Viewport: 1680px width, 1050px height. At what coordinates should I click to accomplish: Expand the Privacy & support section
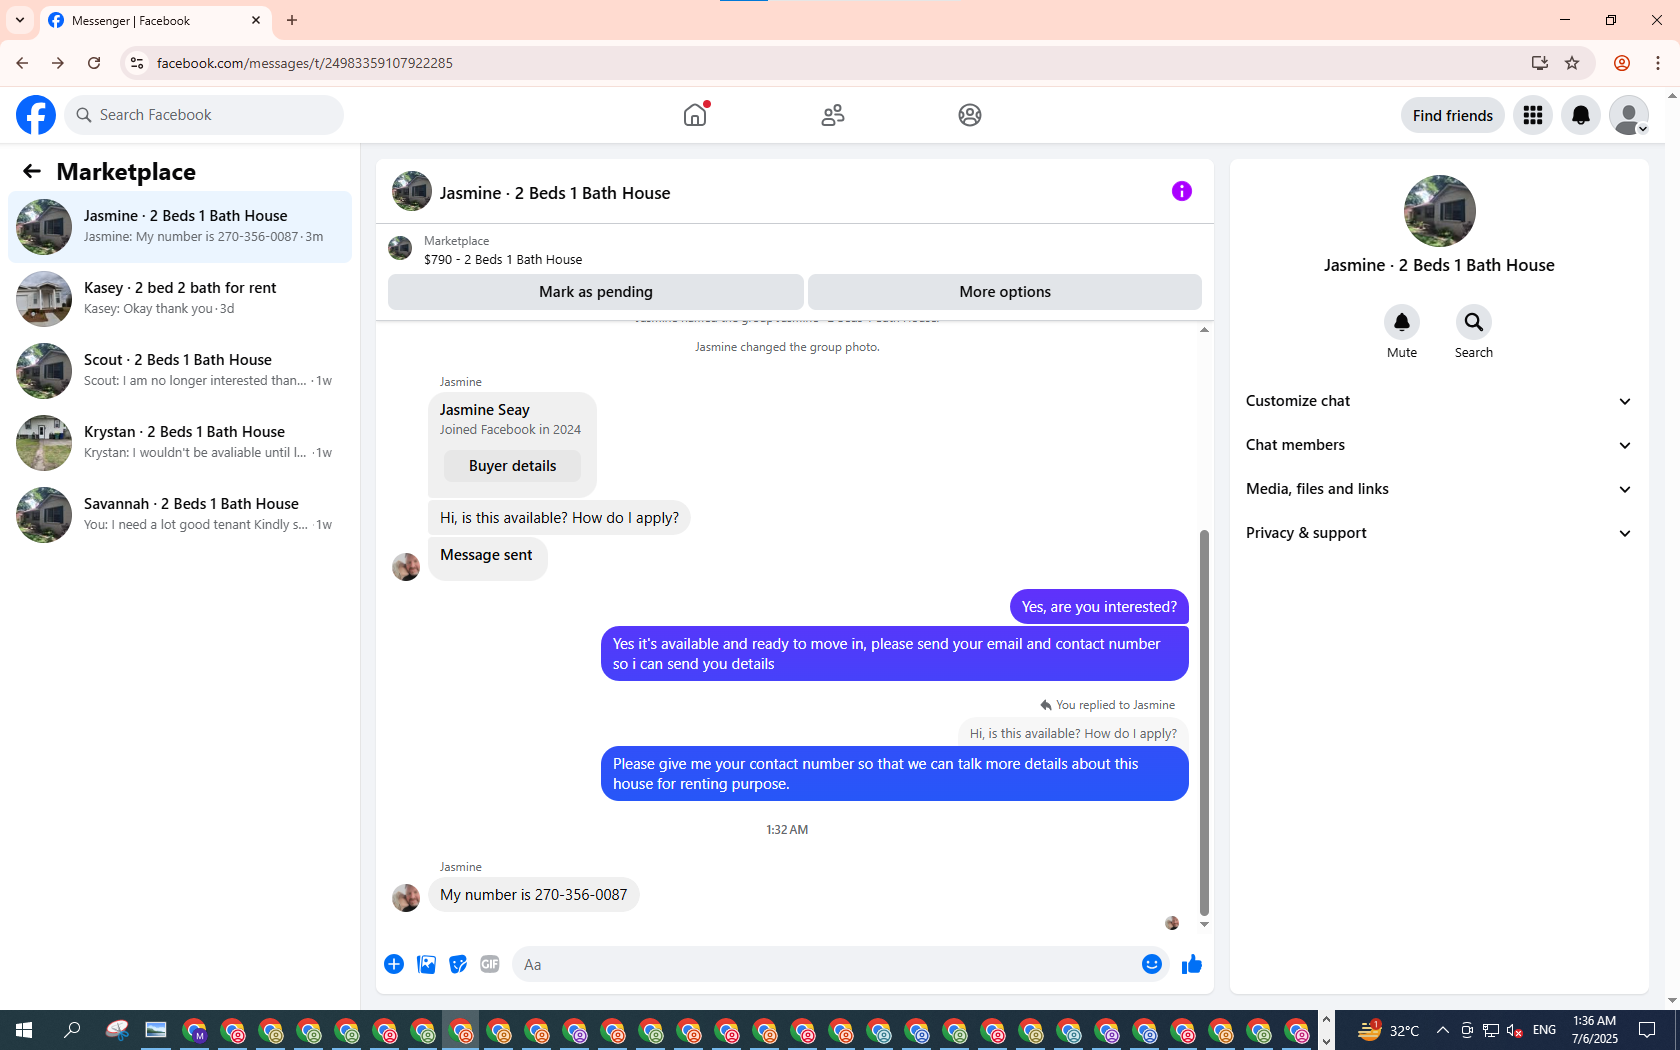tap(1439, 533)
